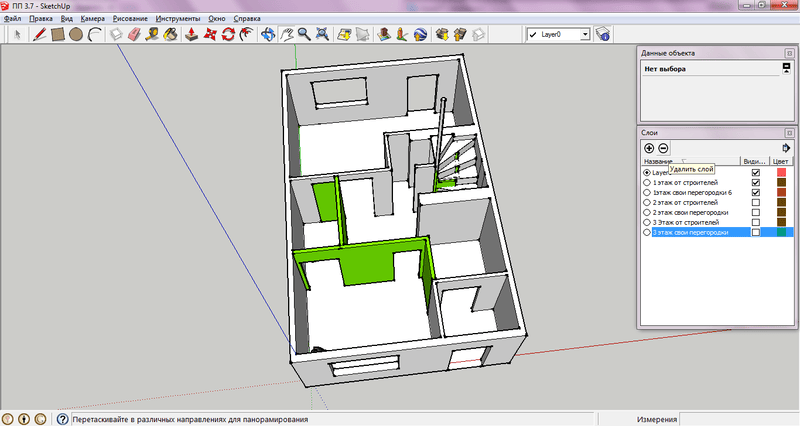Expand the object data panel details button

(x=786, y=68)
